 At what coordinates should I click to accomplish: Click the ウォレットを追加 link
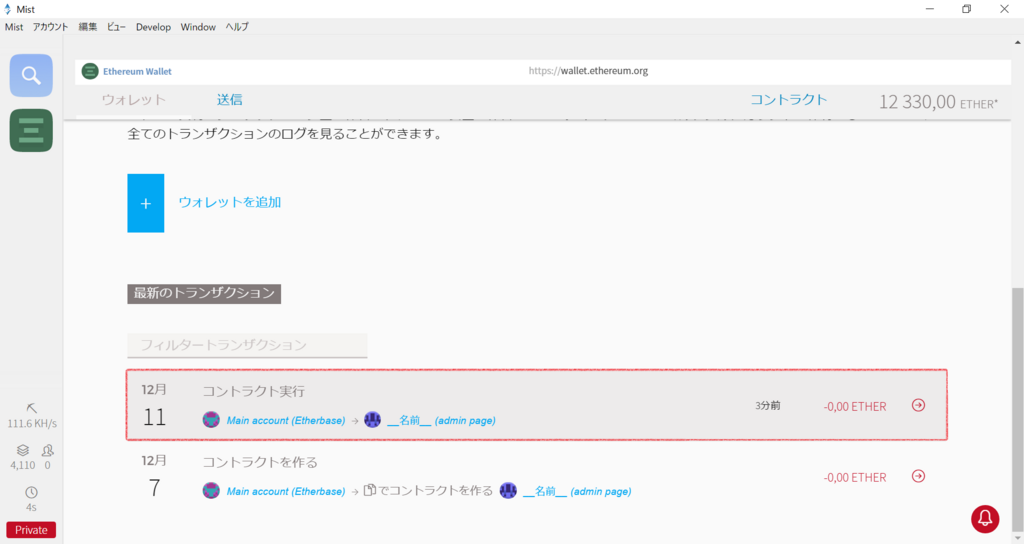tap(230, 202)
